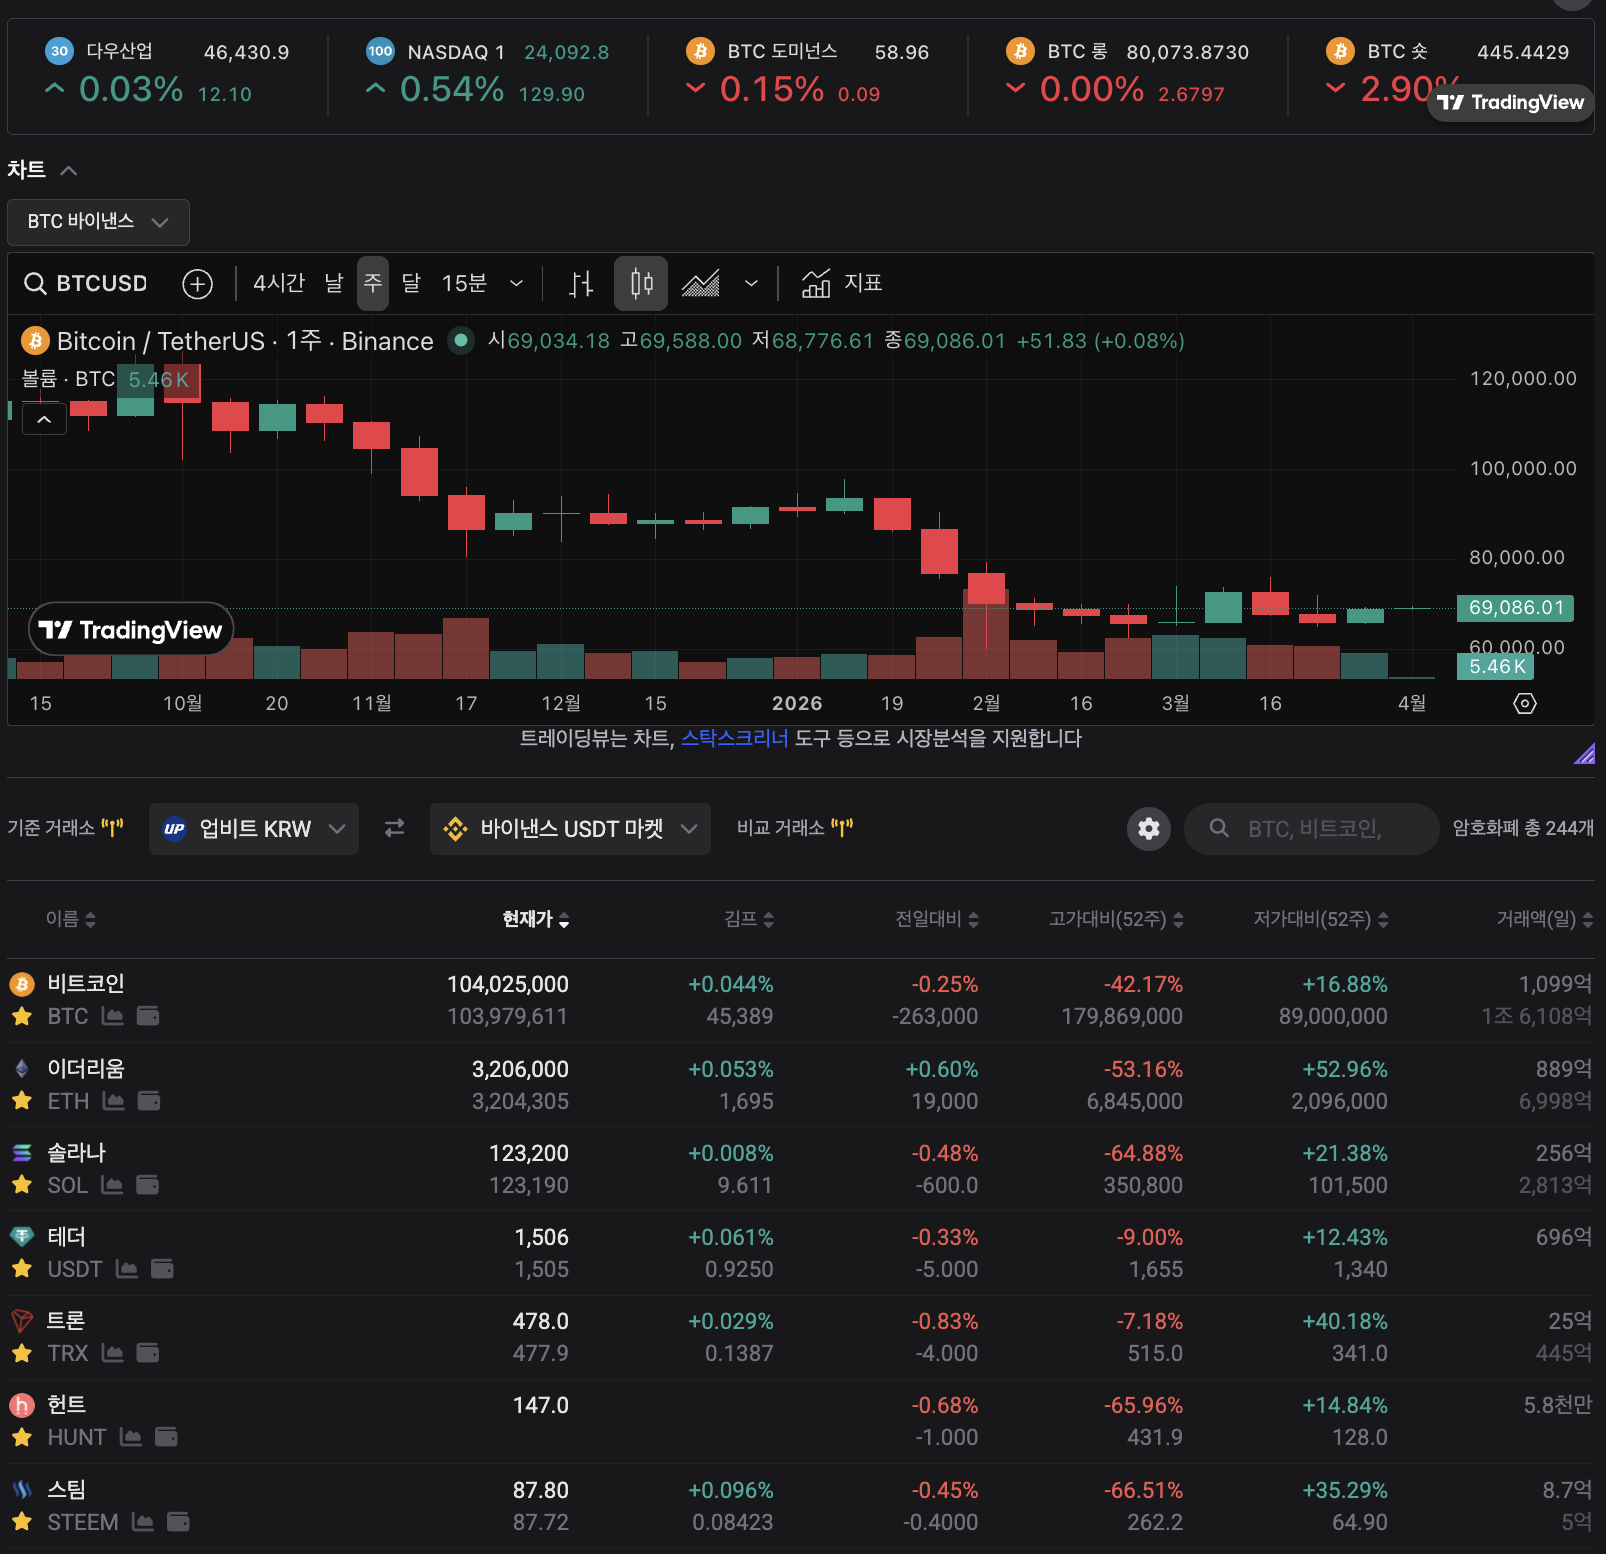Open the chart for 스팀 STEEM row
The width and height of the screenshot is (1606, 1554).
click(143, 1522)
